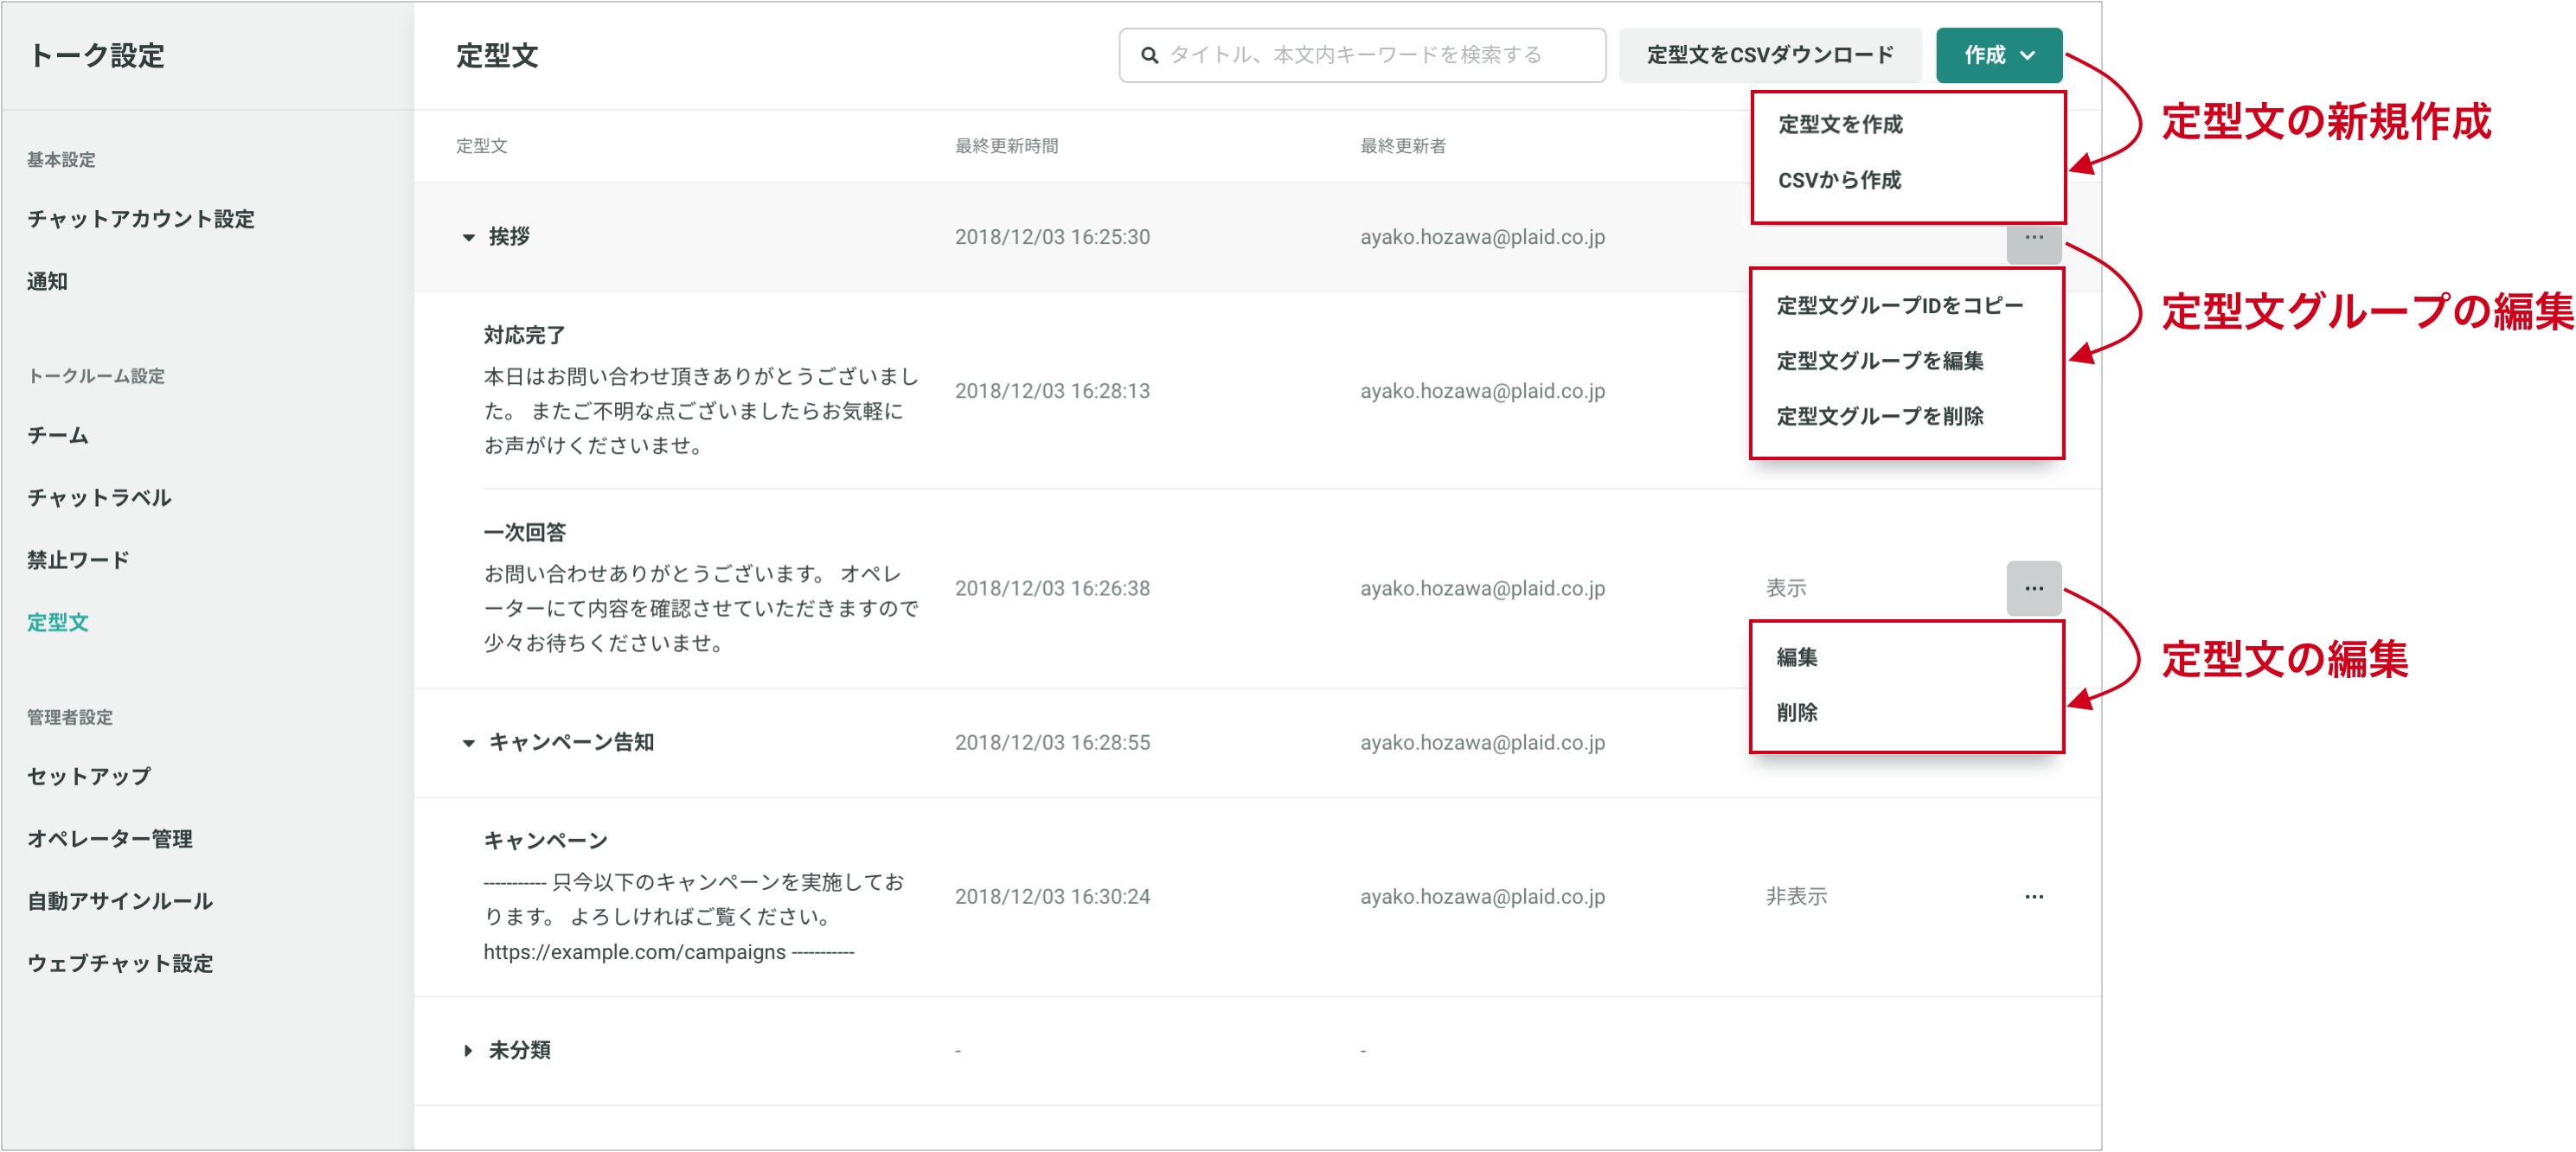Click the 挨拶 group name
Screen dimensions: 2576x1152
coord(509,237)
